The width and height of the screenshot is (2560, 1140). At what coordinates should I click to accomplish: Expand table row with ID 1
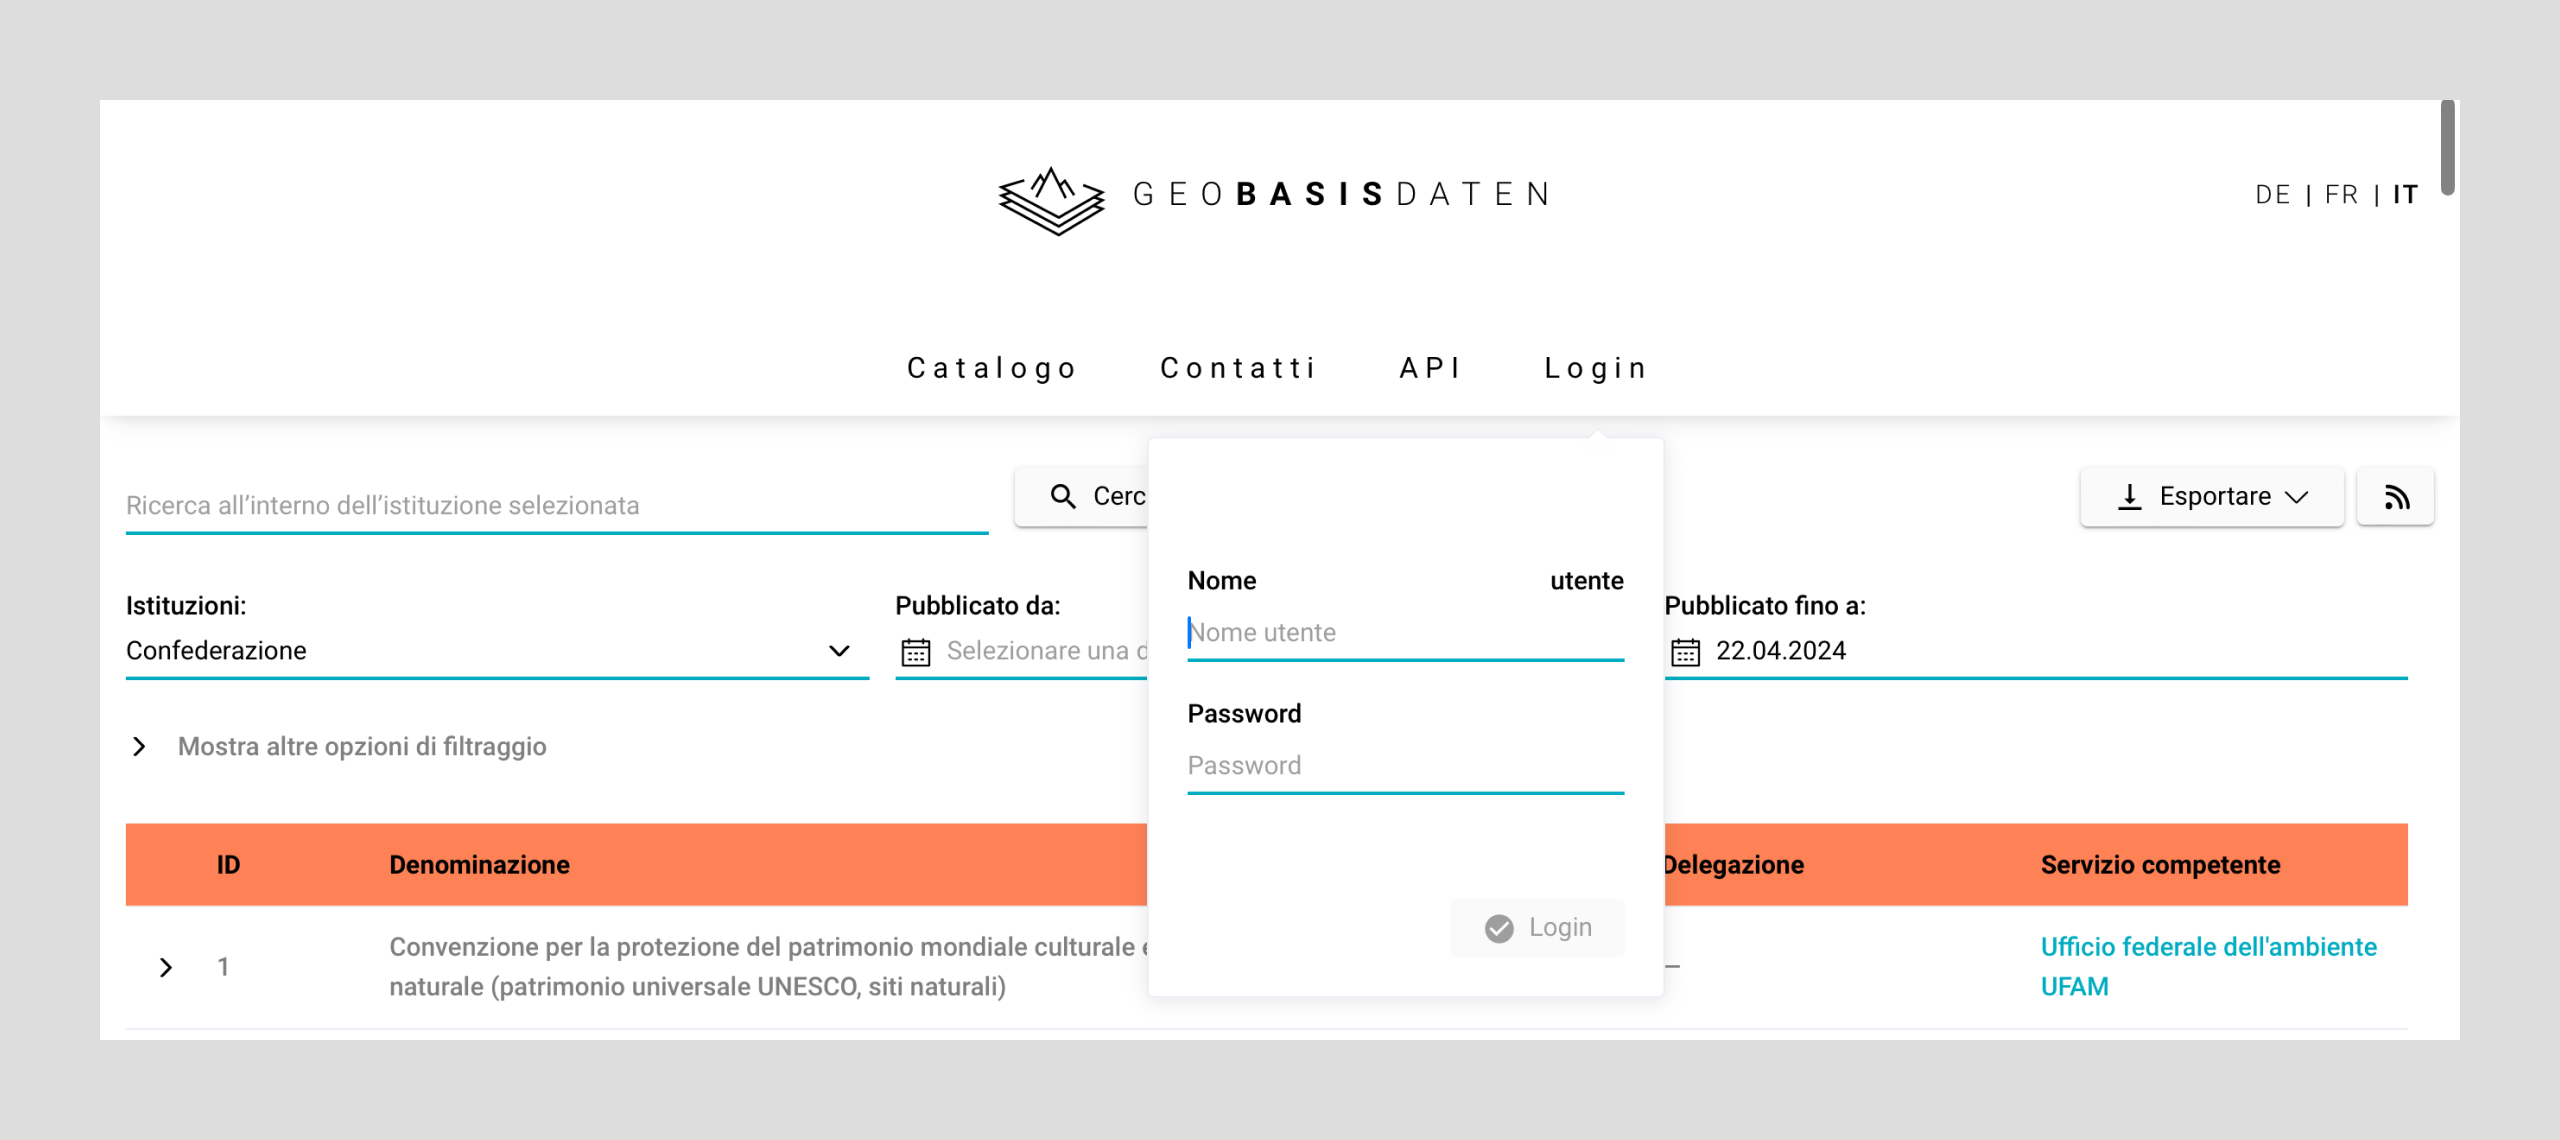click(166, 967)
